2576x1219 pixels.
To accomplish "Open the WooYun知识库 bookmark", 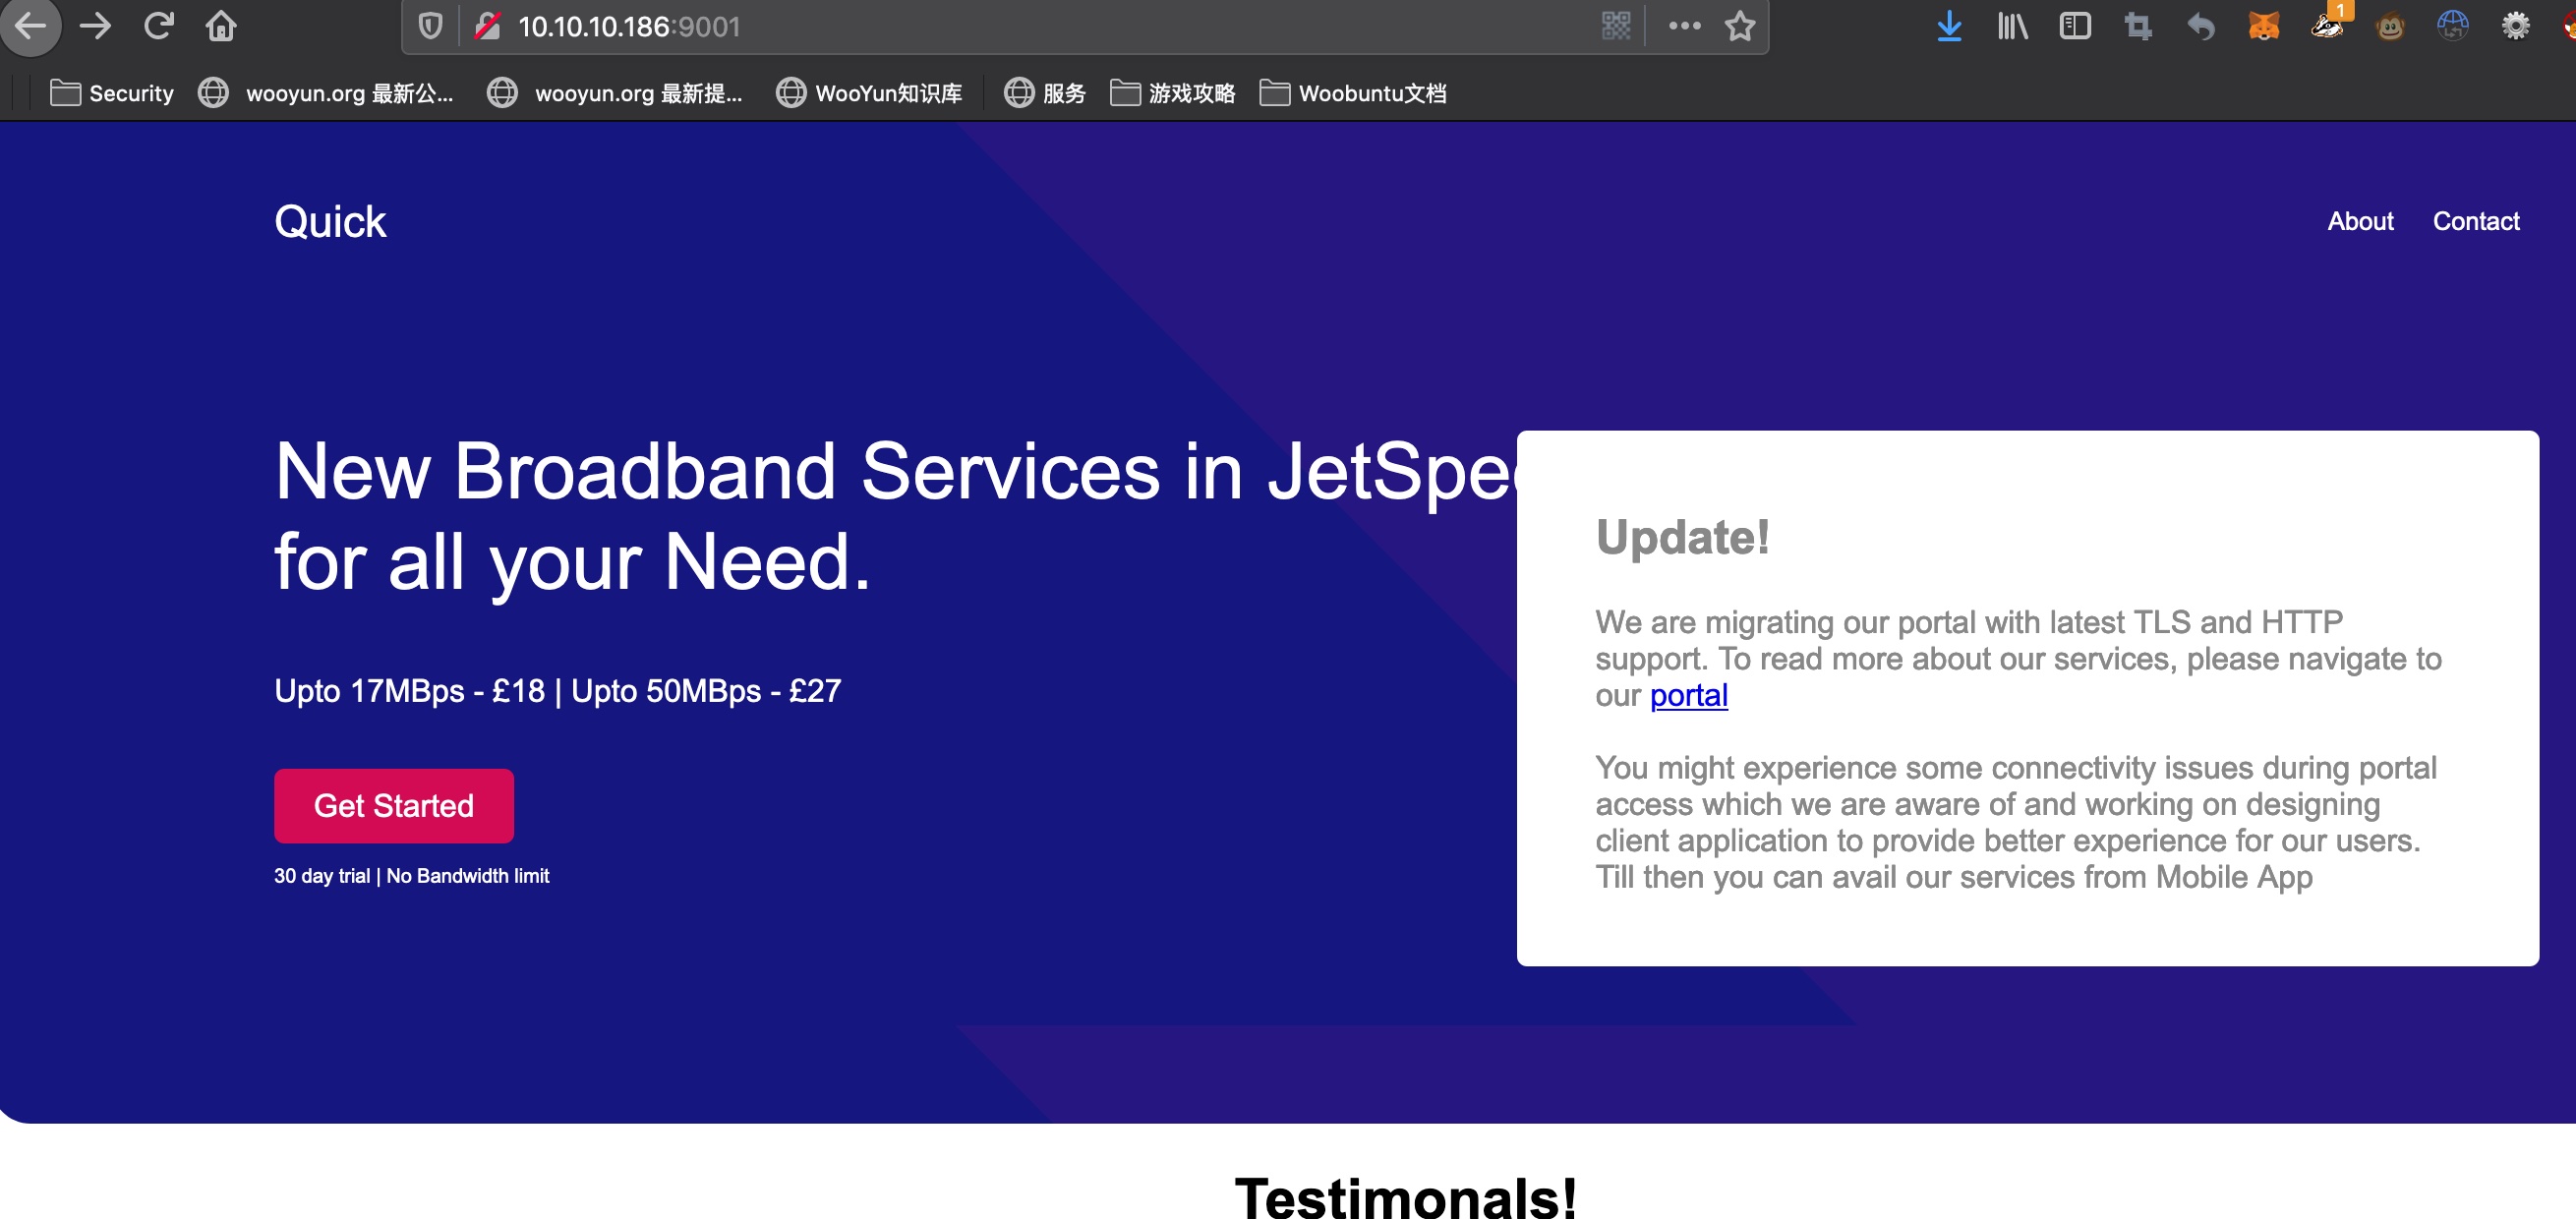I will point(869,93).
